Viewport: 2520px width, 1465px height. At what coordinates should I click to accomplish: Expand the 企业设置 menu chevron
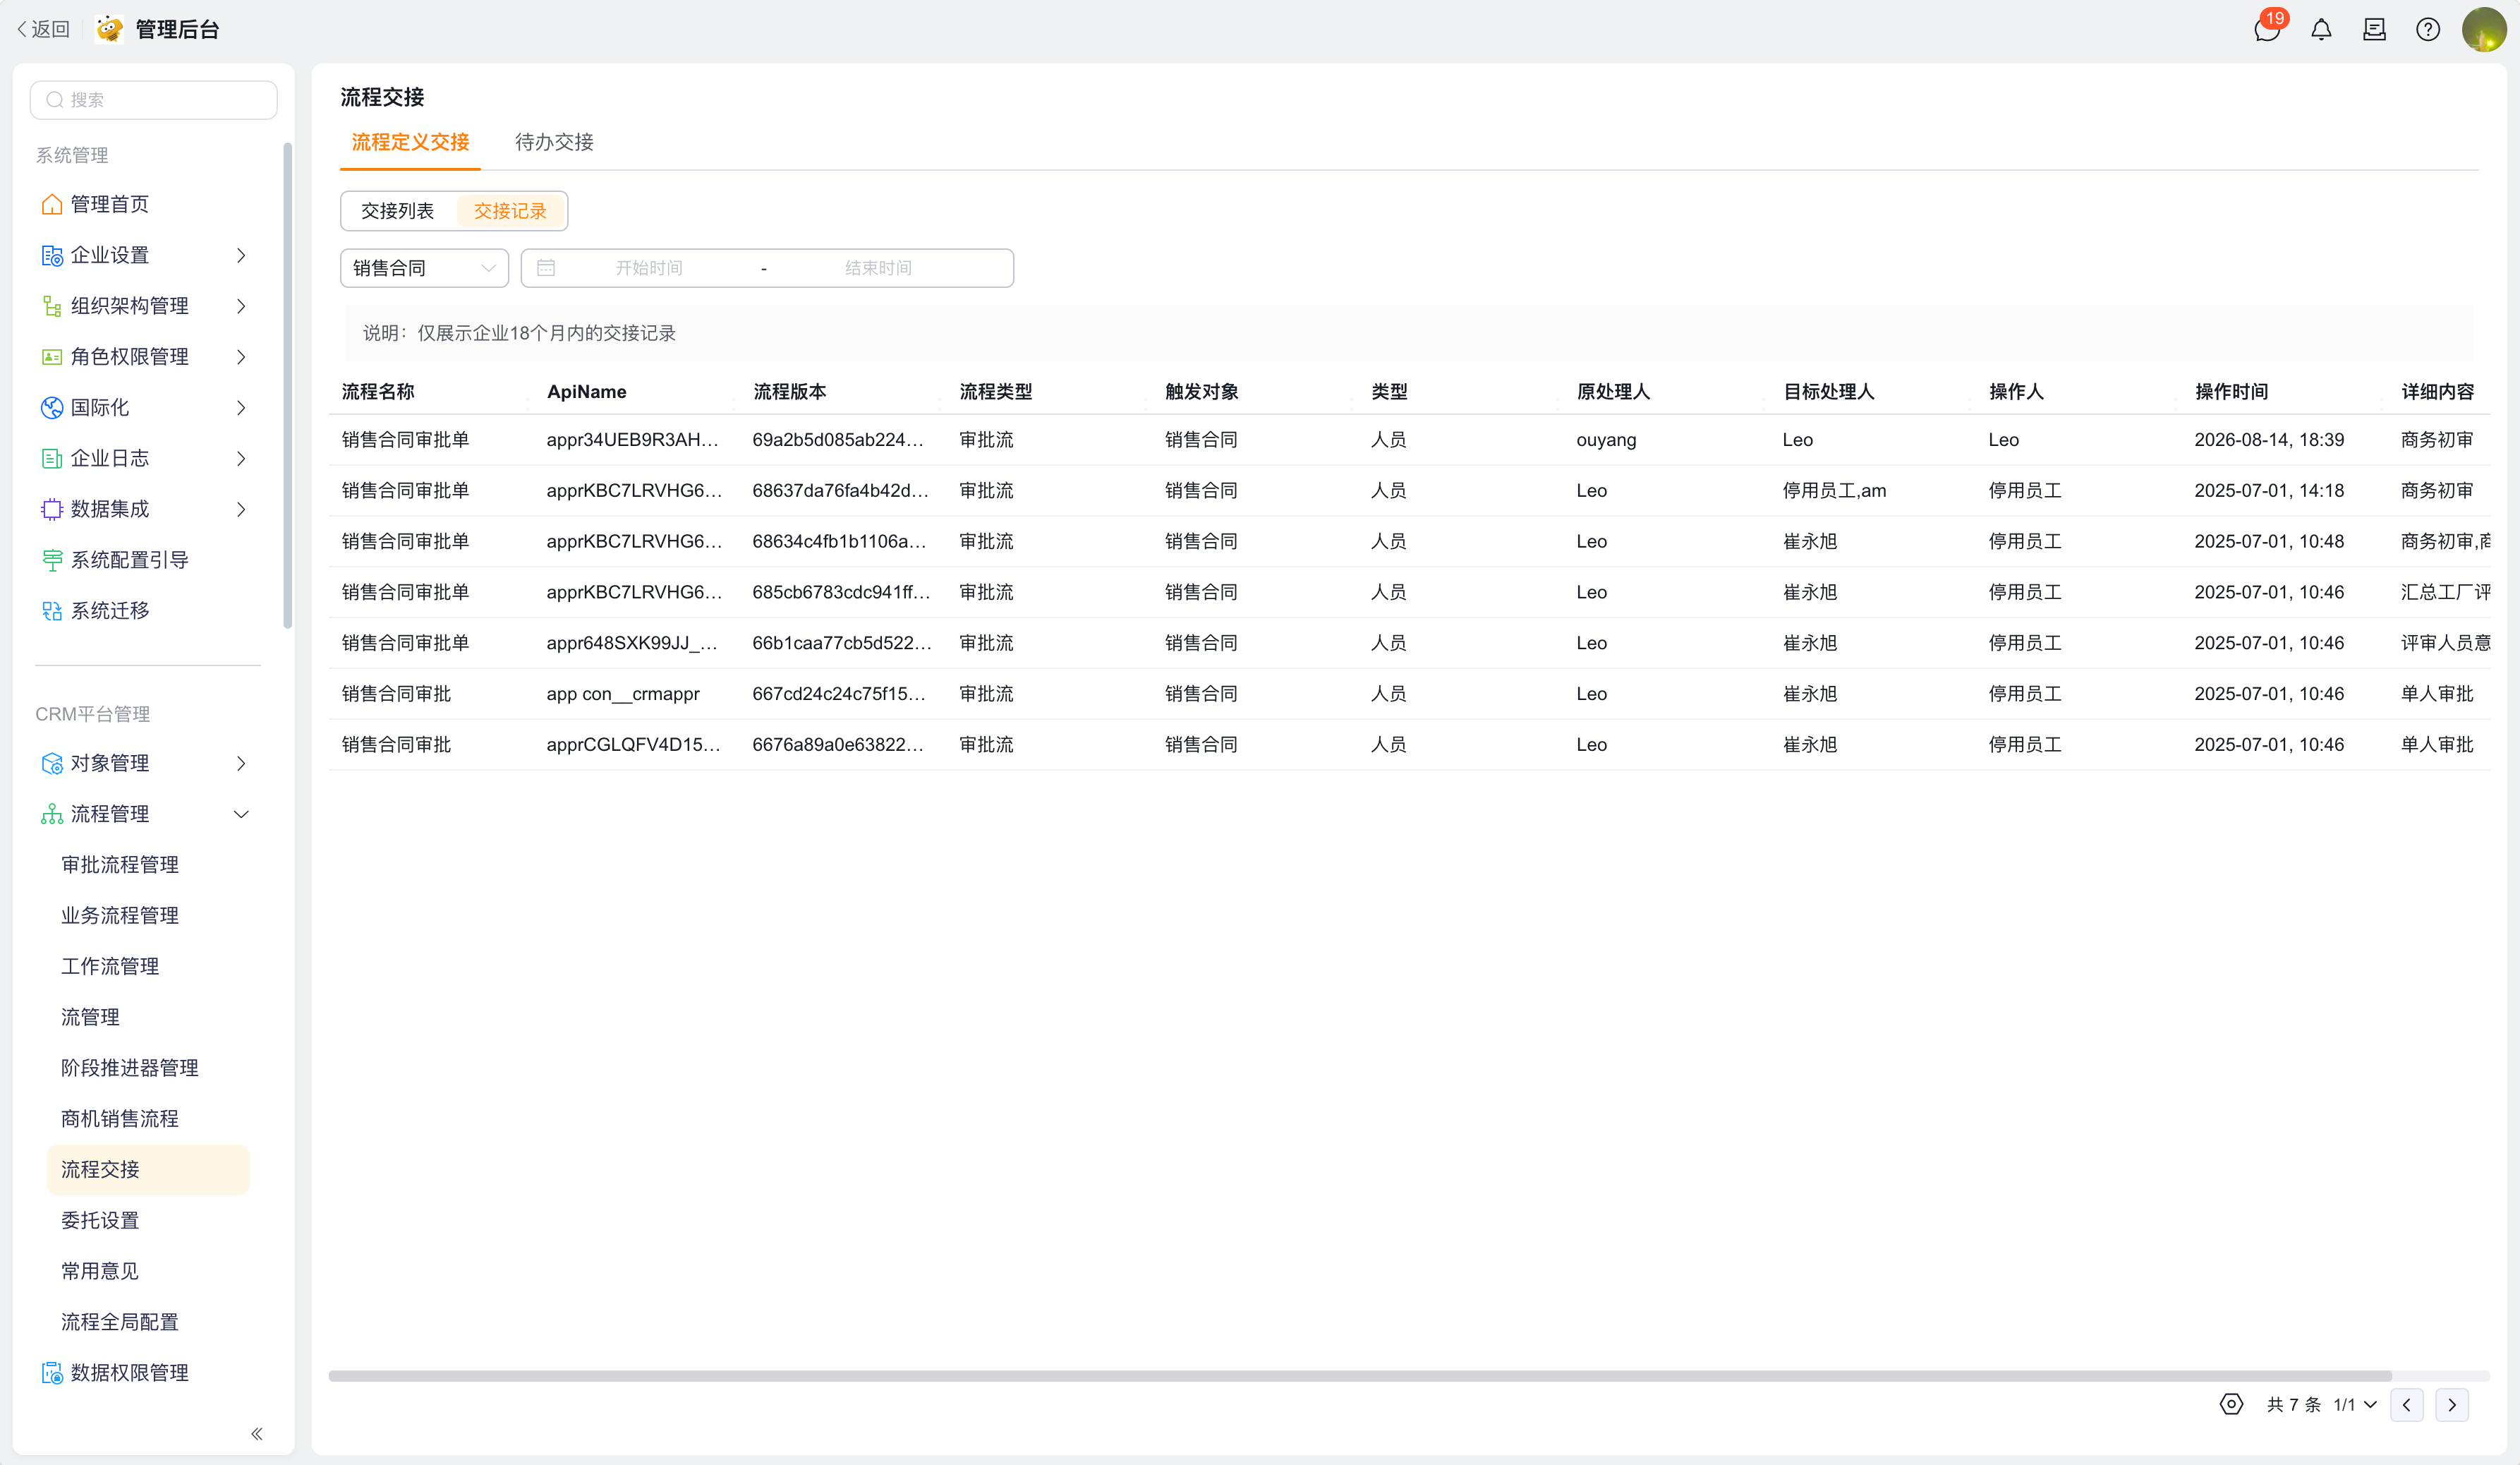coord(241,255)
